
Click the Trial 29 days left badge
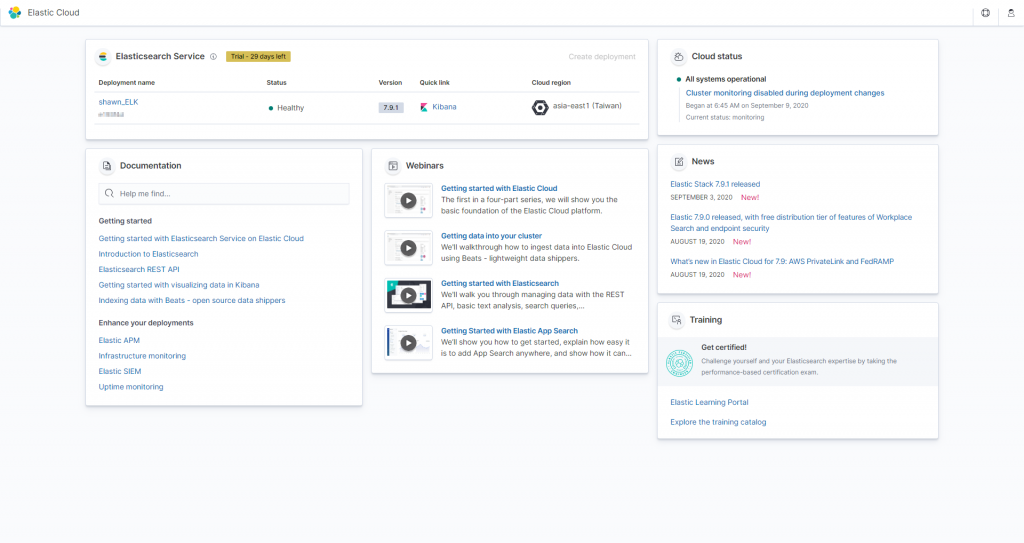tap(258, 57)
